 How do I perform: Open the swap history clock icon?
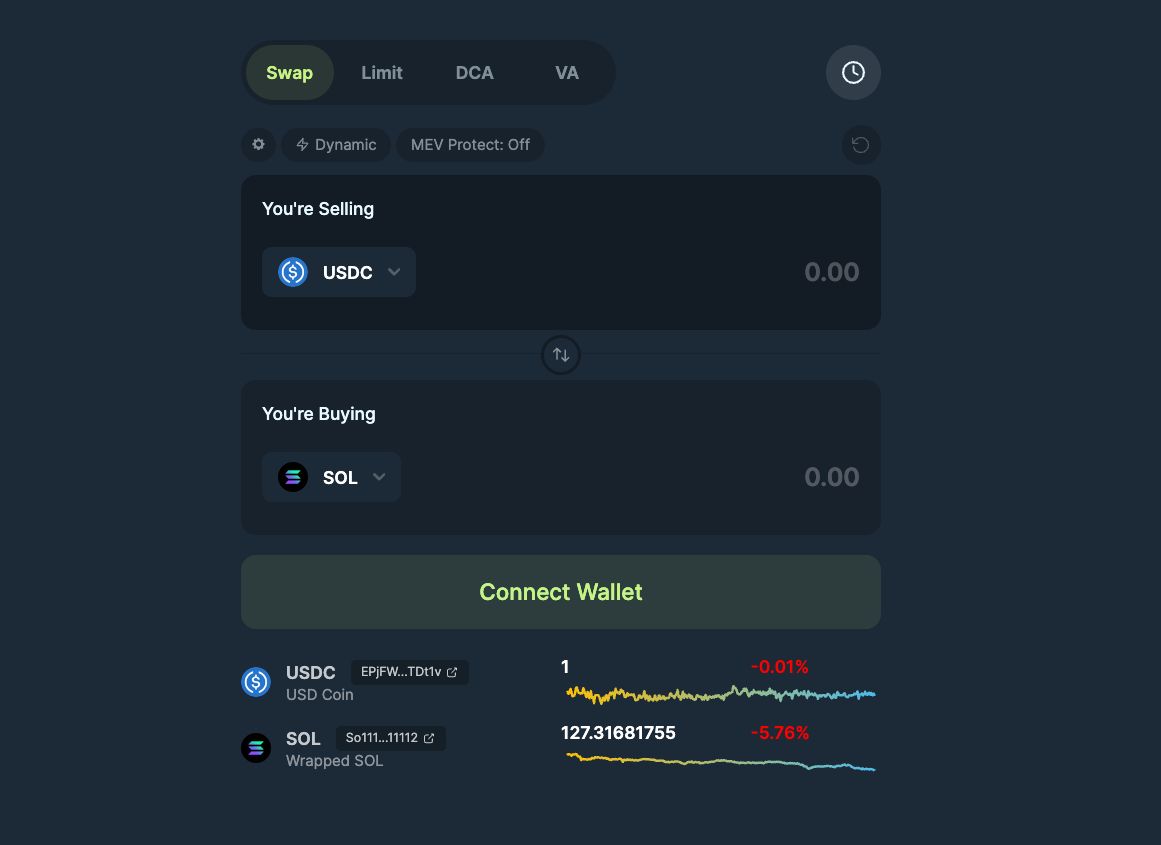pyautogui.click(x=853, y=73)
